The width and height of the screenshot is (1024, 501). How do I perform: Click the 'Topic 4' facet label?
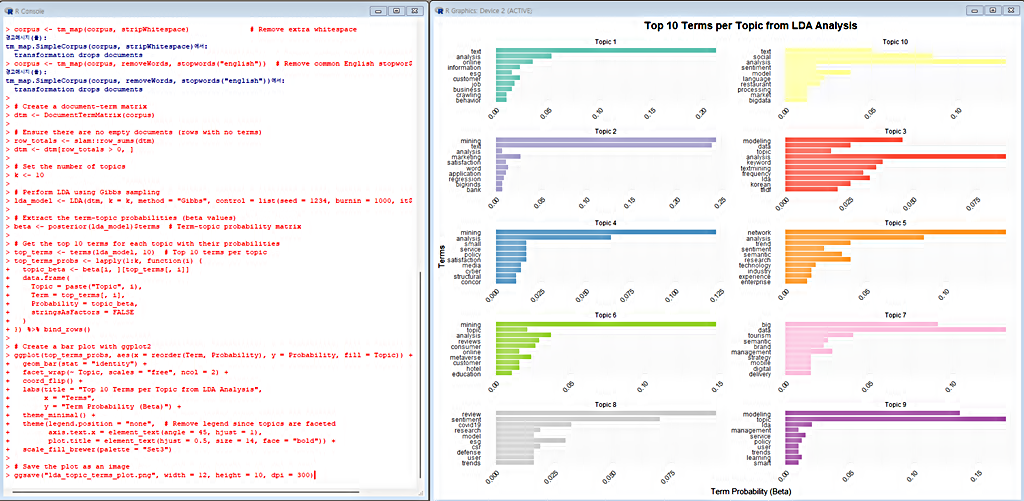point(605,223)
